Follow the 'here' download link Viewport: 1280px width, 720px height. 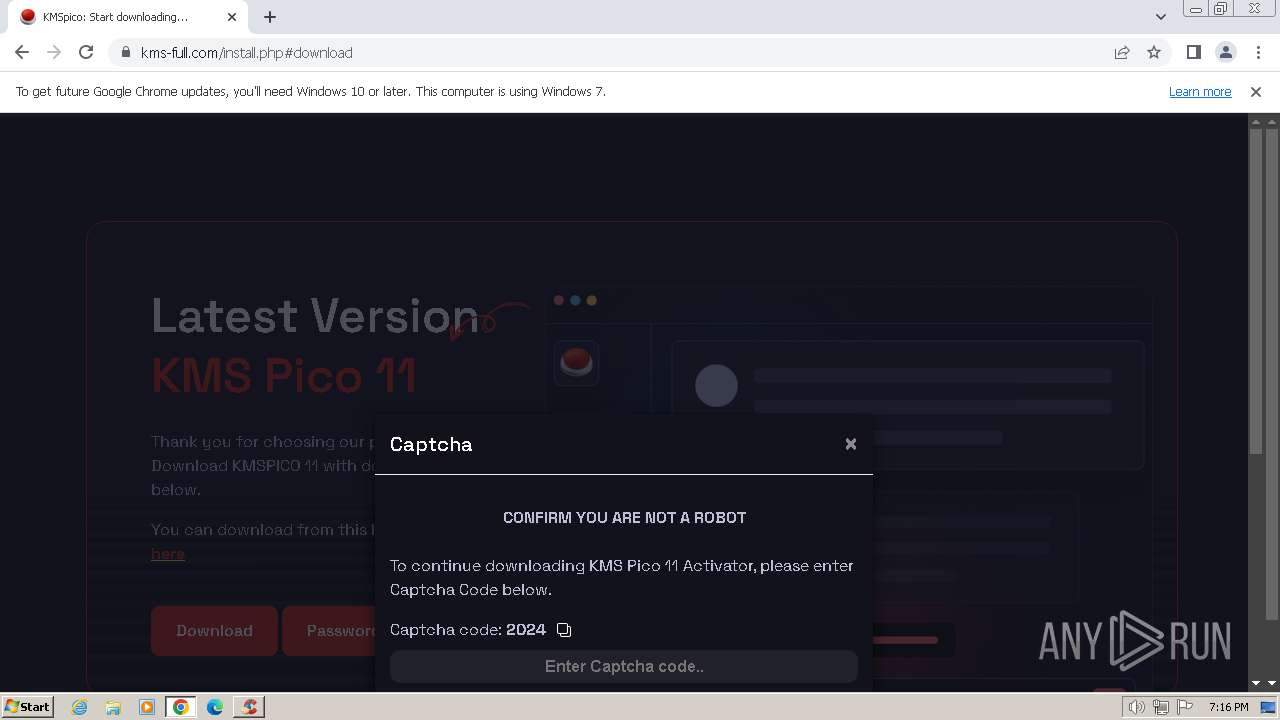[x=168, y=553]
